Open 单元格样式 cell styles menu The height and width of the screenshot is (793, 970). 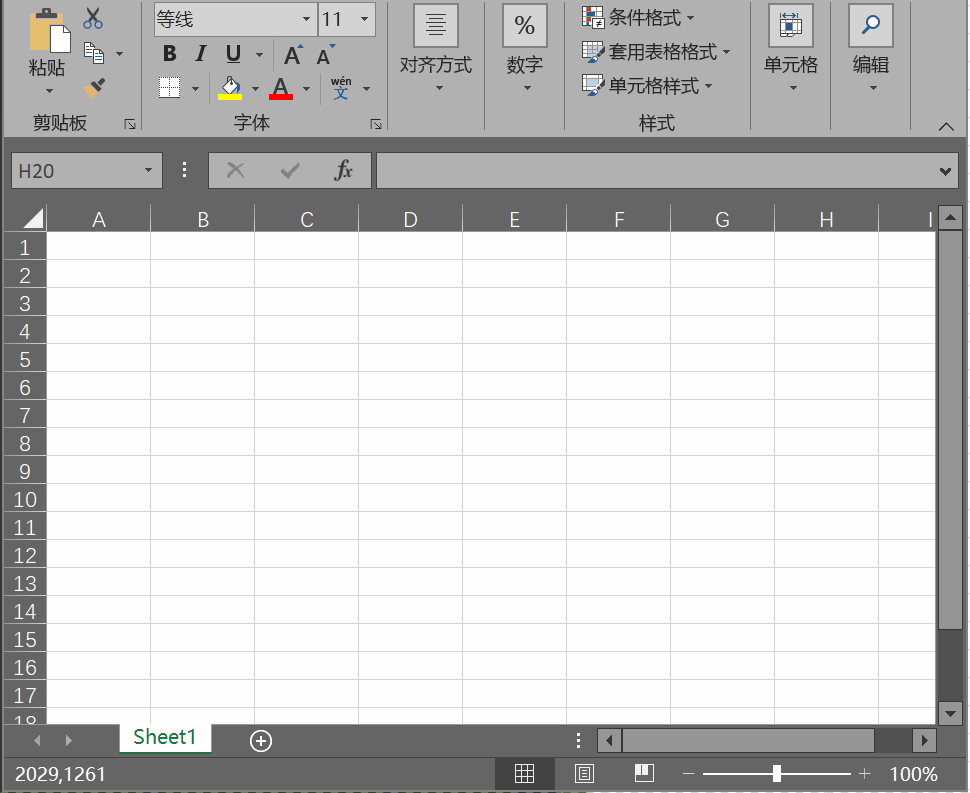point(647,85)
